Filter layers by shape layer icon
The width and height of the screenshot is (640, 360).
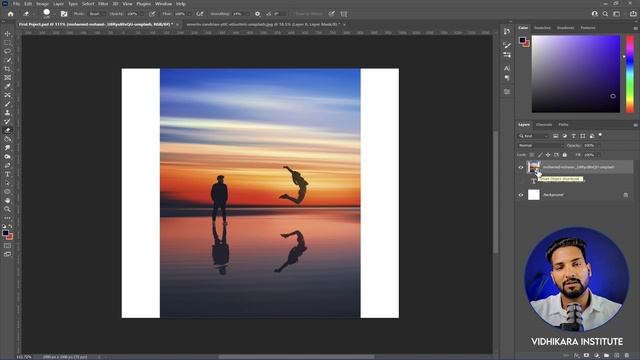tap(582, 136)
